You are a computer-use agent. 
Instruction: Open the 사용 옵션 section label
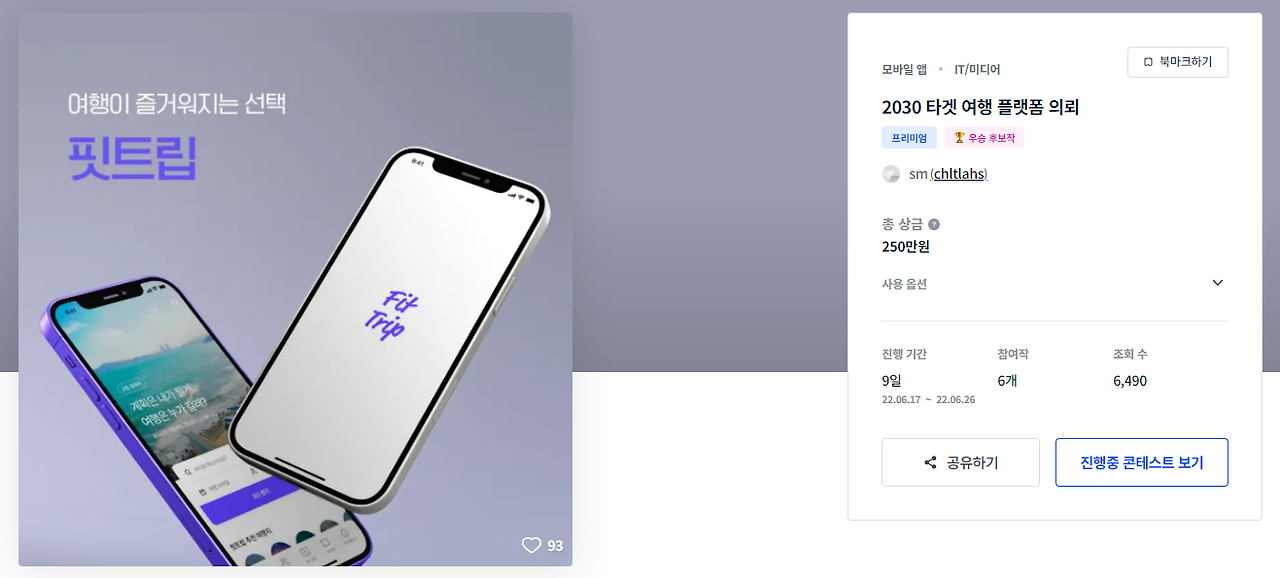904,284
